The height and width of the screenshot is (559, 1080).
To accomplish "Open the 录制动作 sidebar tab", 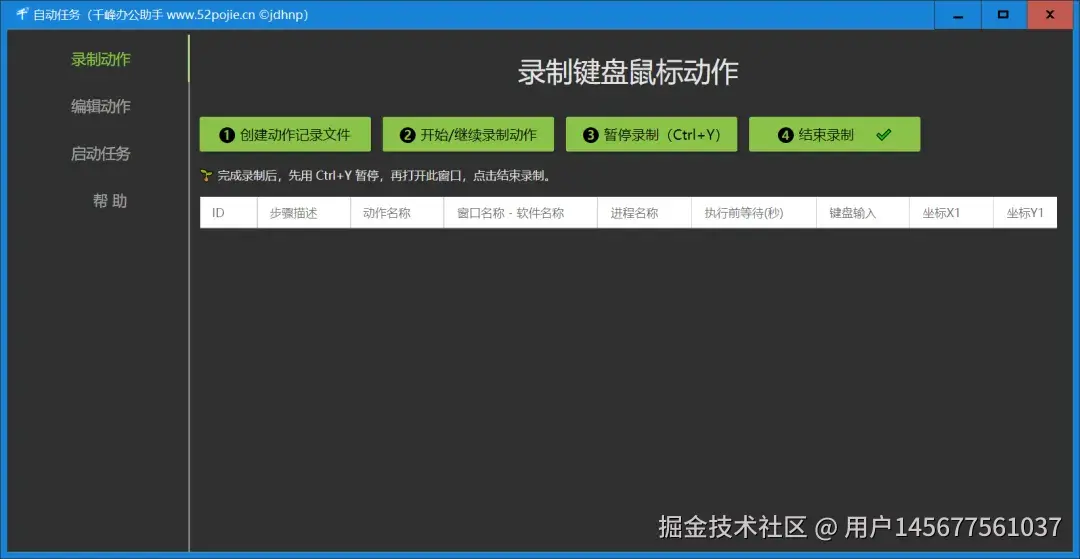I will click(101, 59).
